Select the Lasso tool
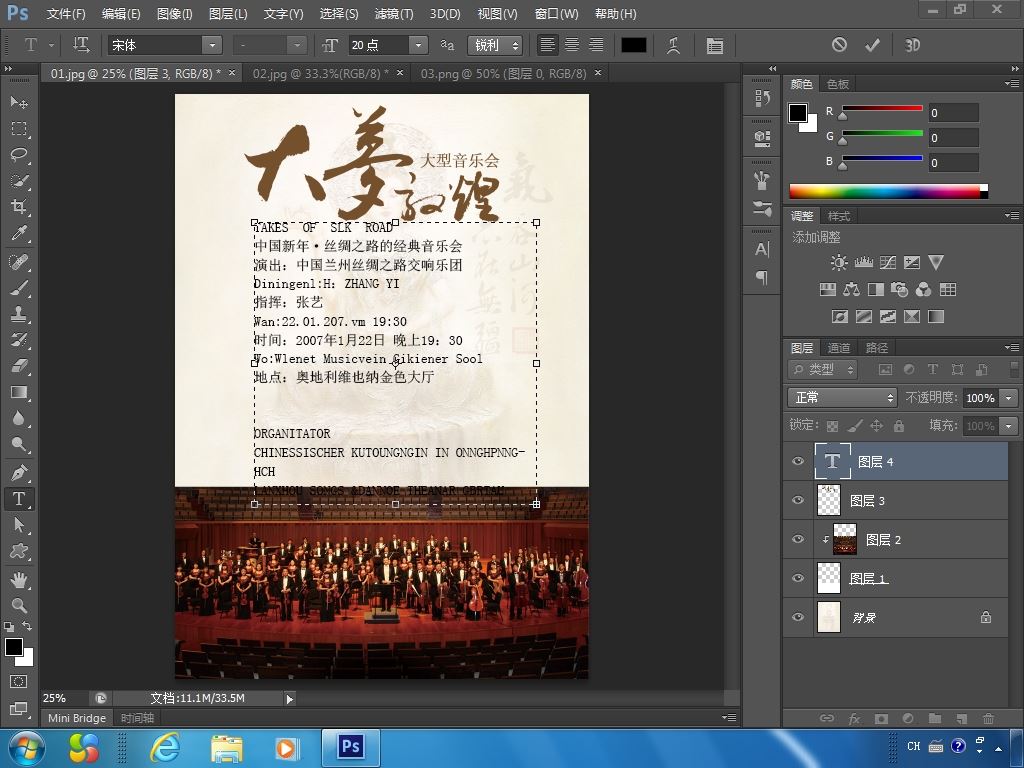The width and height of the screenshot is (1024, 768). pyautogui.click(x=19, y=155)
